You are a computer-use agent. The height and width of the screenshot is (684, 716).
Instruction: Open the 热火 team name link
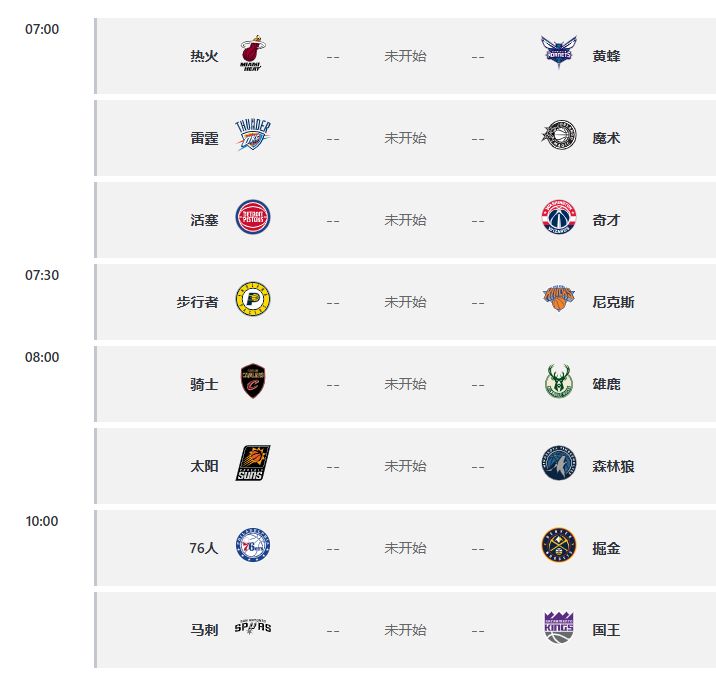204,56
